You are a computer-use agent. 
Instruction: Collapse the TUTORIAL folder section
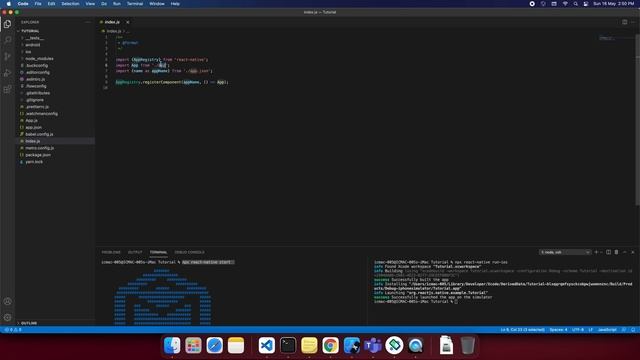[30, 31]
